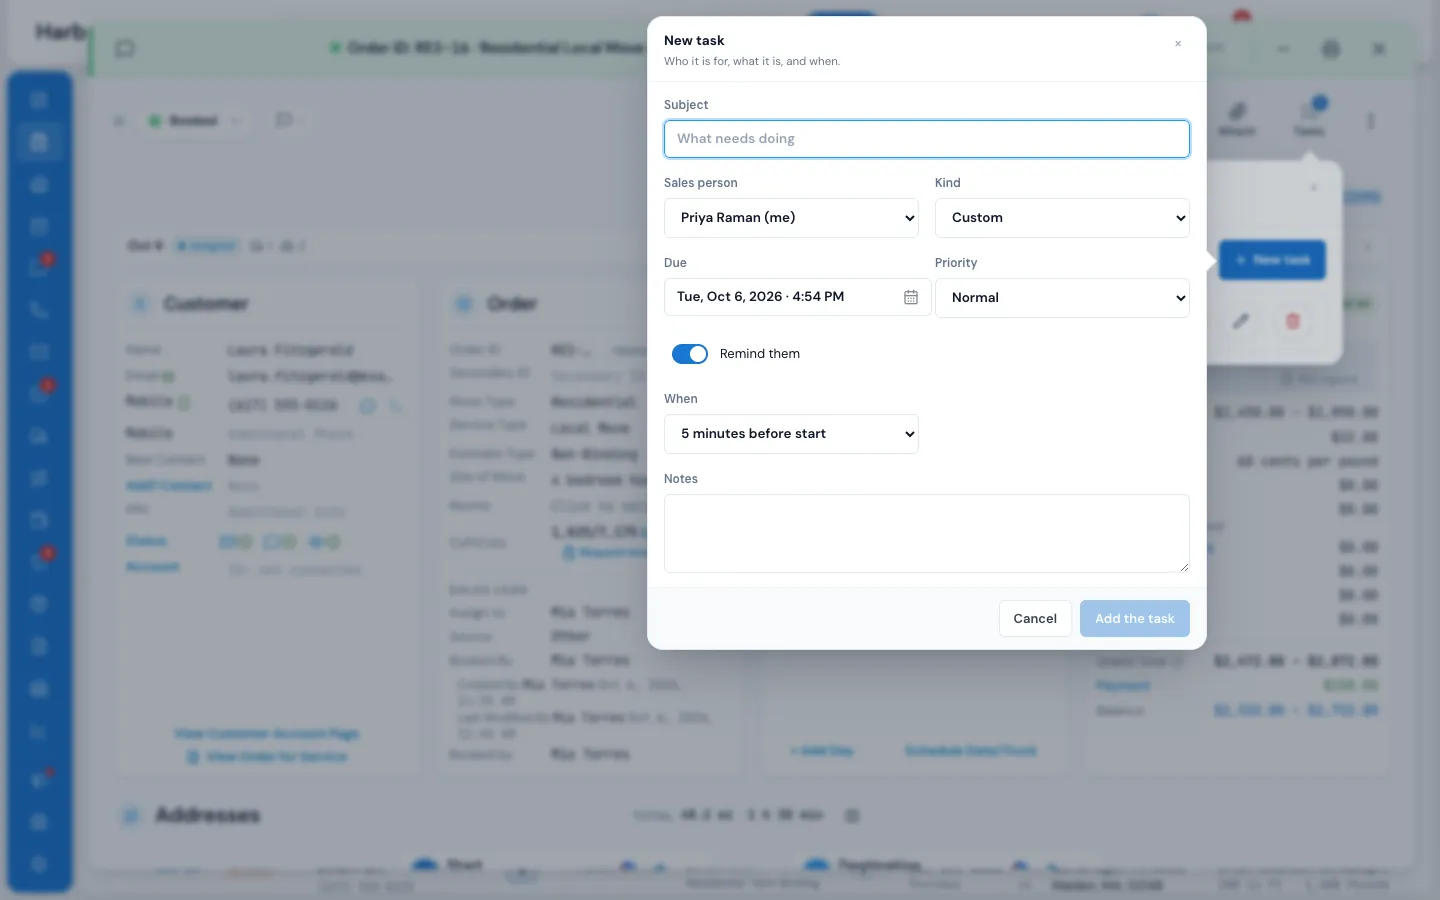Close the New task dialog
This screenshot has width=1440, height=900.
[x=1178, y=44]
